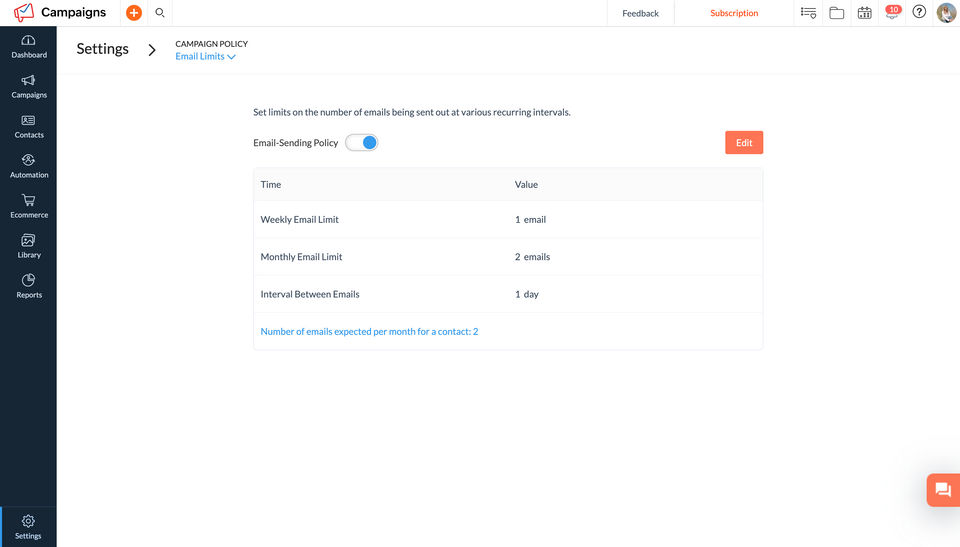Image resolution: width=960 pixels, height=547 pixels.
Task: Expand the Email Limits dropdown
Action: pos(205,57)
